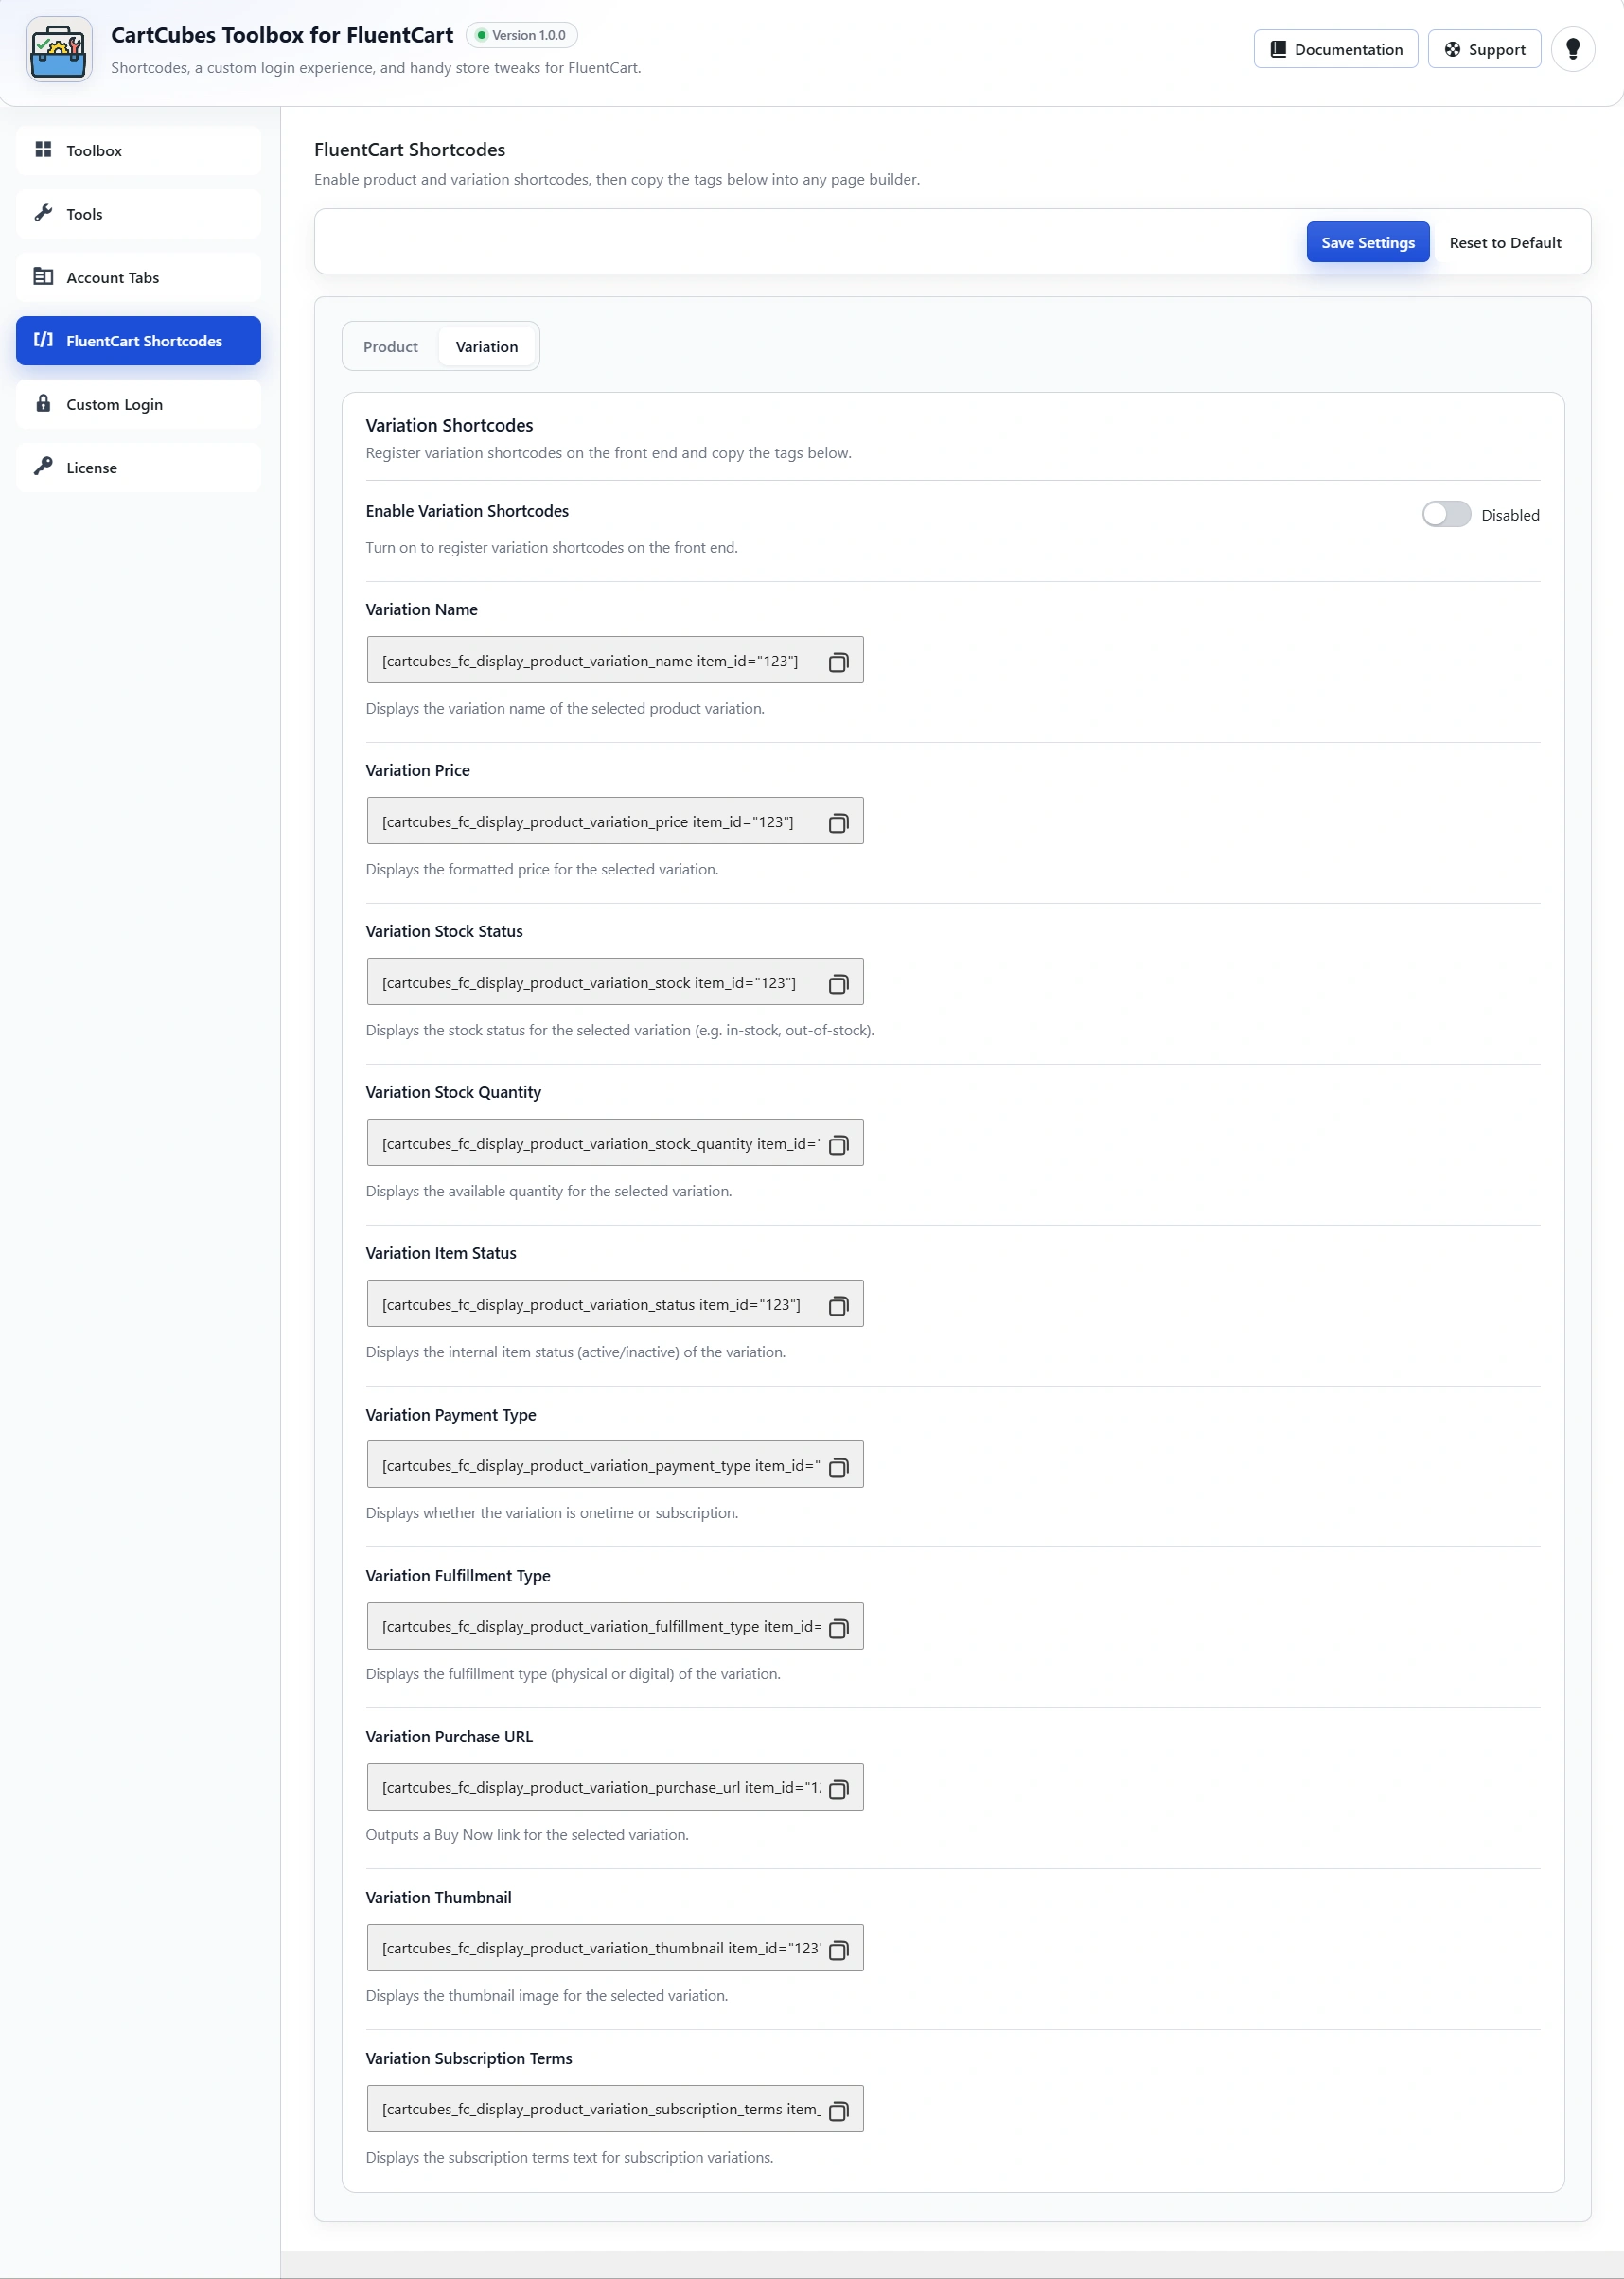1624x2279 pixels.
Task: Open the Custom Login sidebar menu item
Action: [139, 404]
